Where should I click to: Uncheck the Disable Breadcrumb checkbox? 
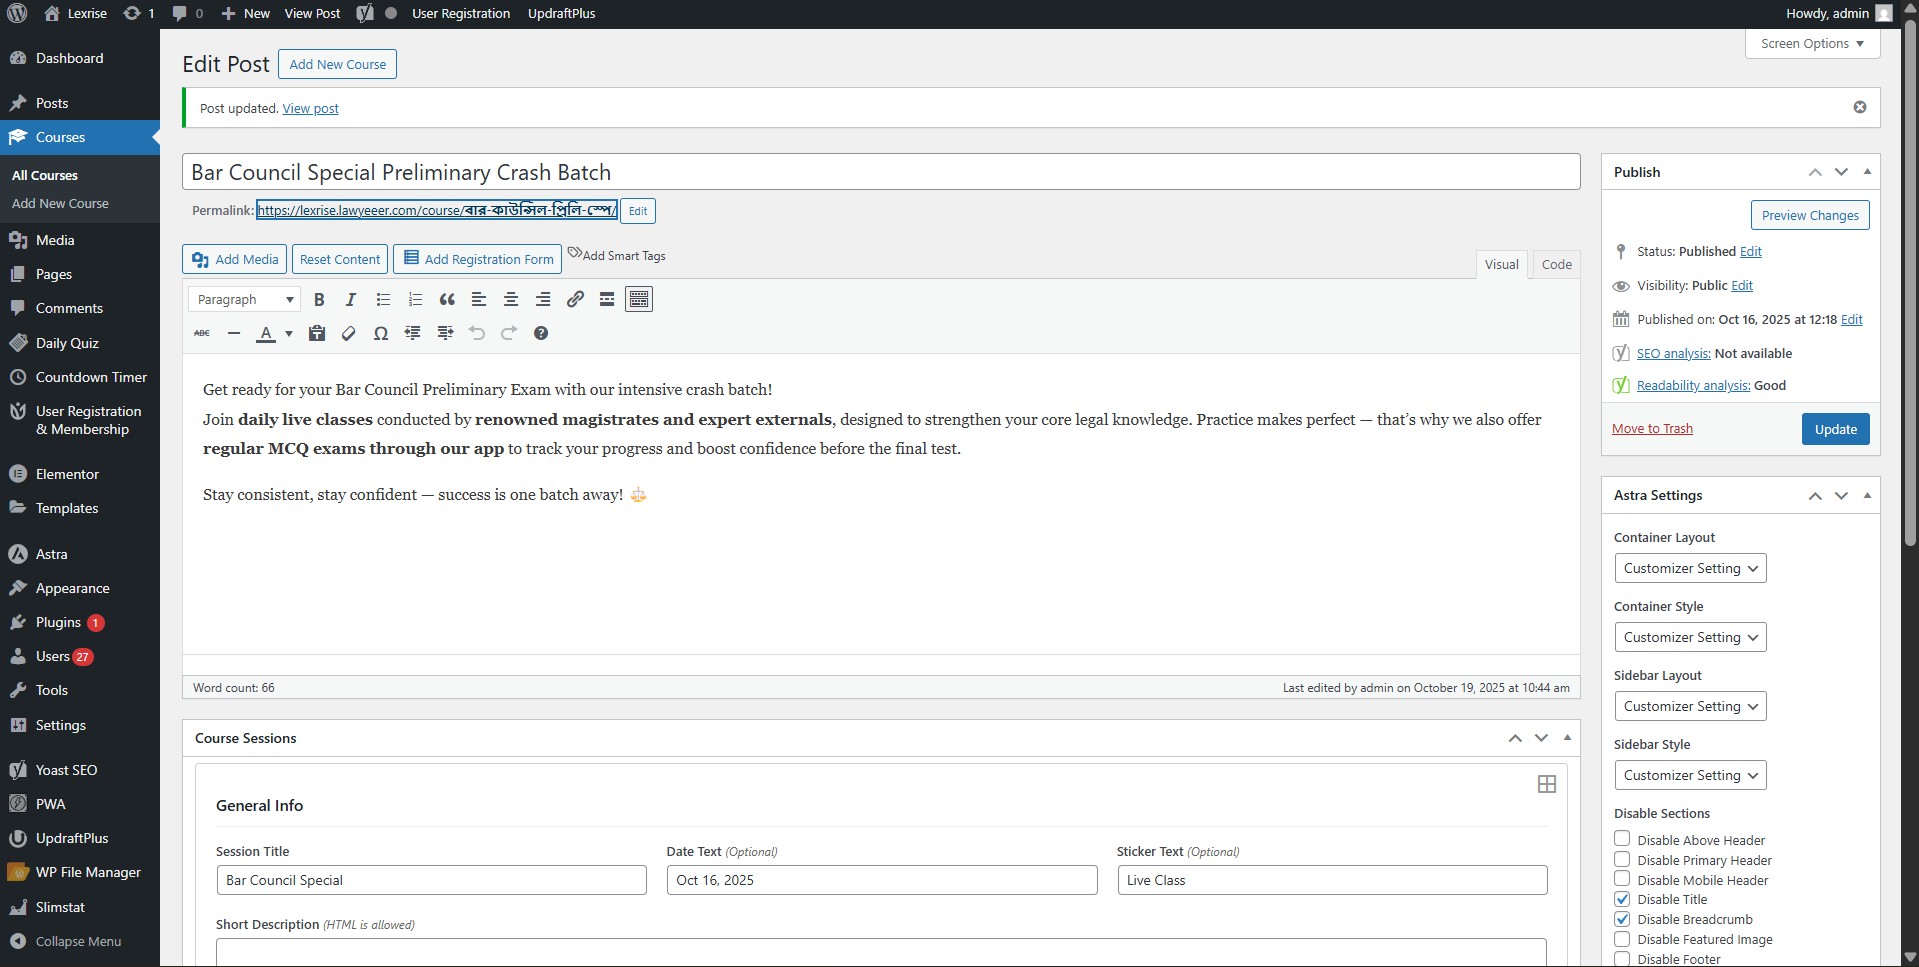pyautogui.click(x=1622, y=919)
